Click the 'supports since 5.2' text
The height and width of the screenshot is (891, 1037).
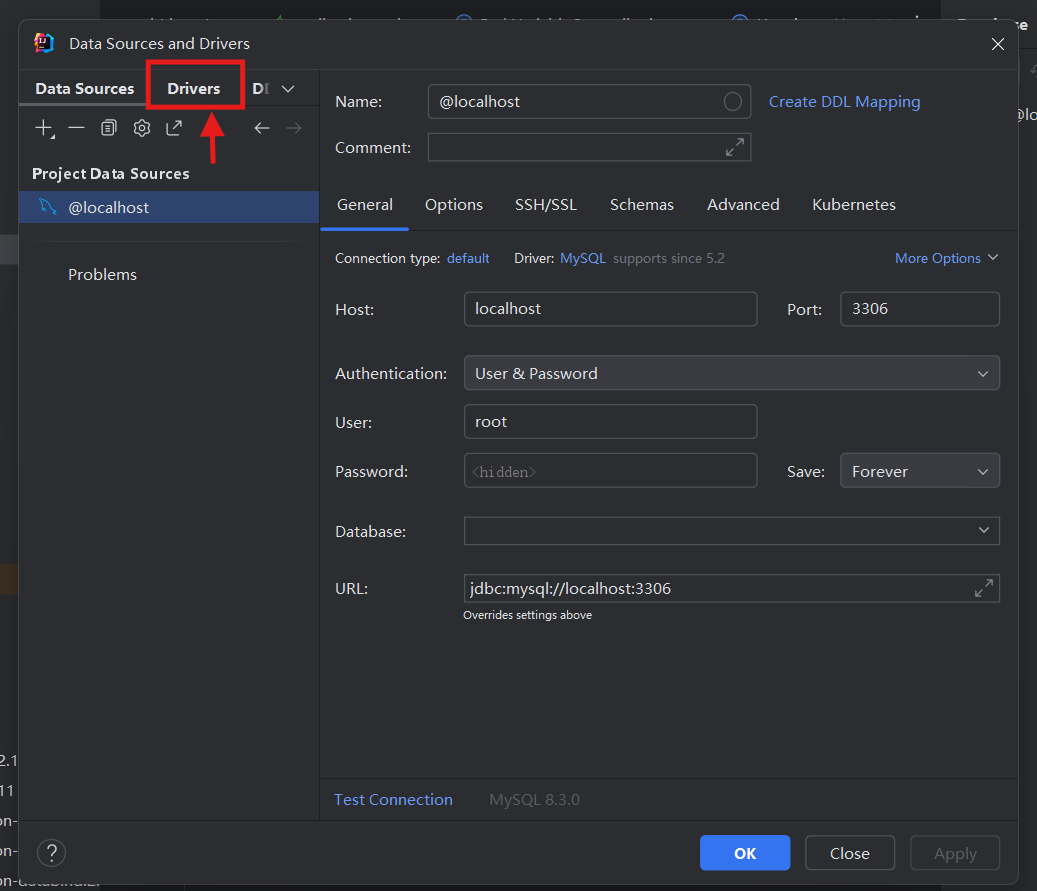coord(669,258)
